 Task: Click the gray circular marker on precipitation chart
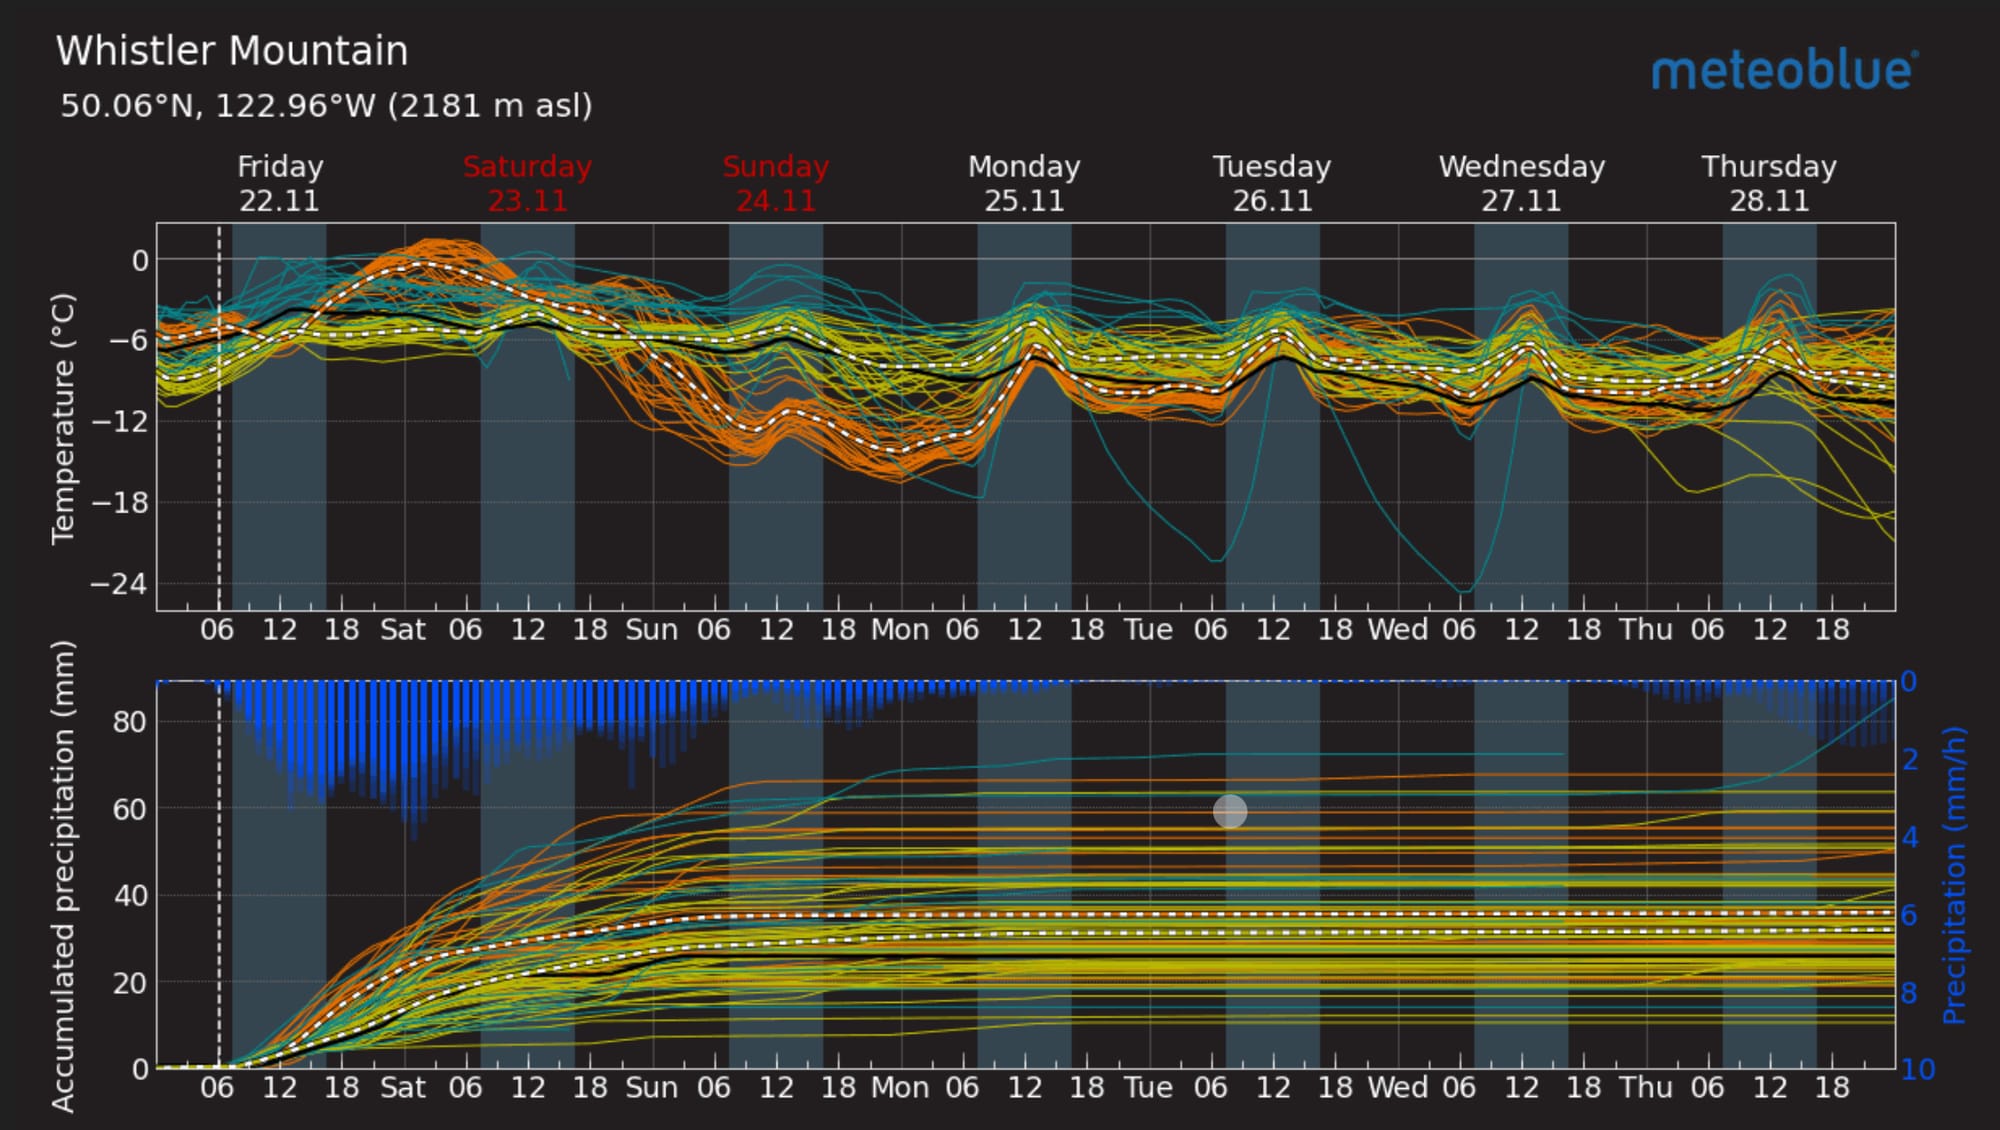coord(1230,811)
